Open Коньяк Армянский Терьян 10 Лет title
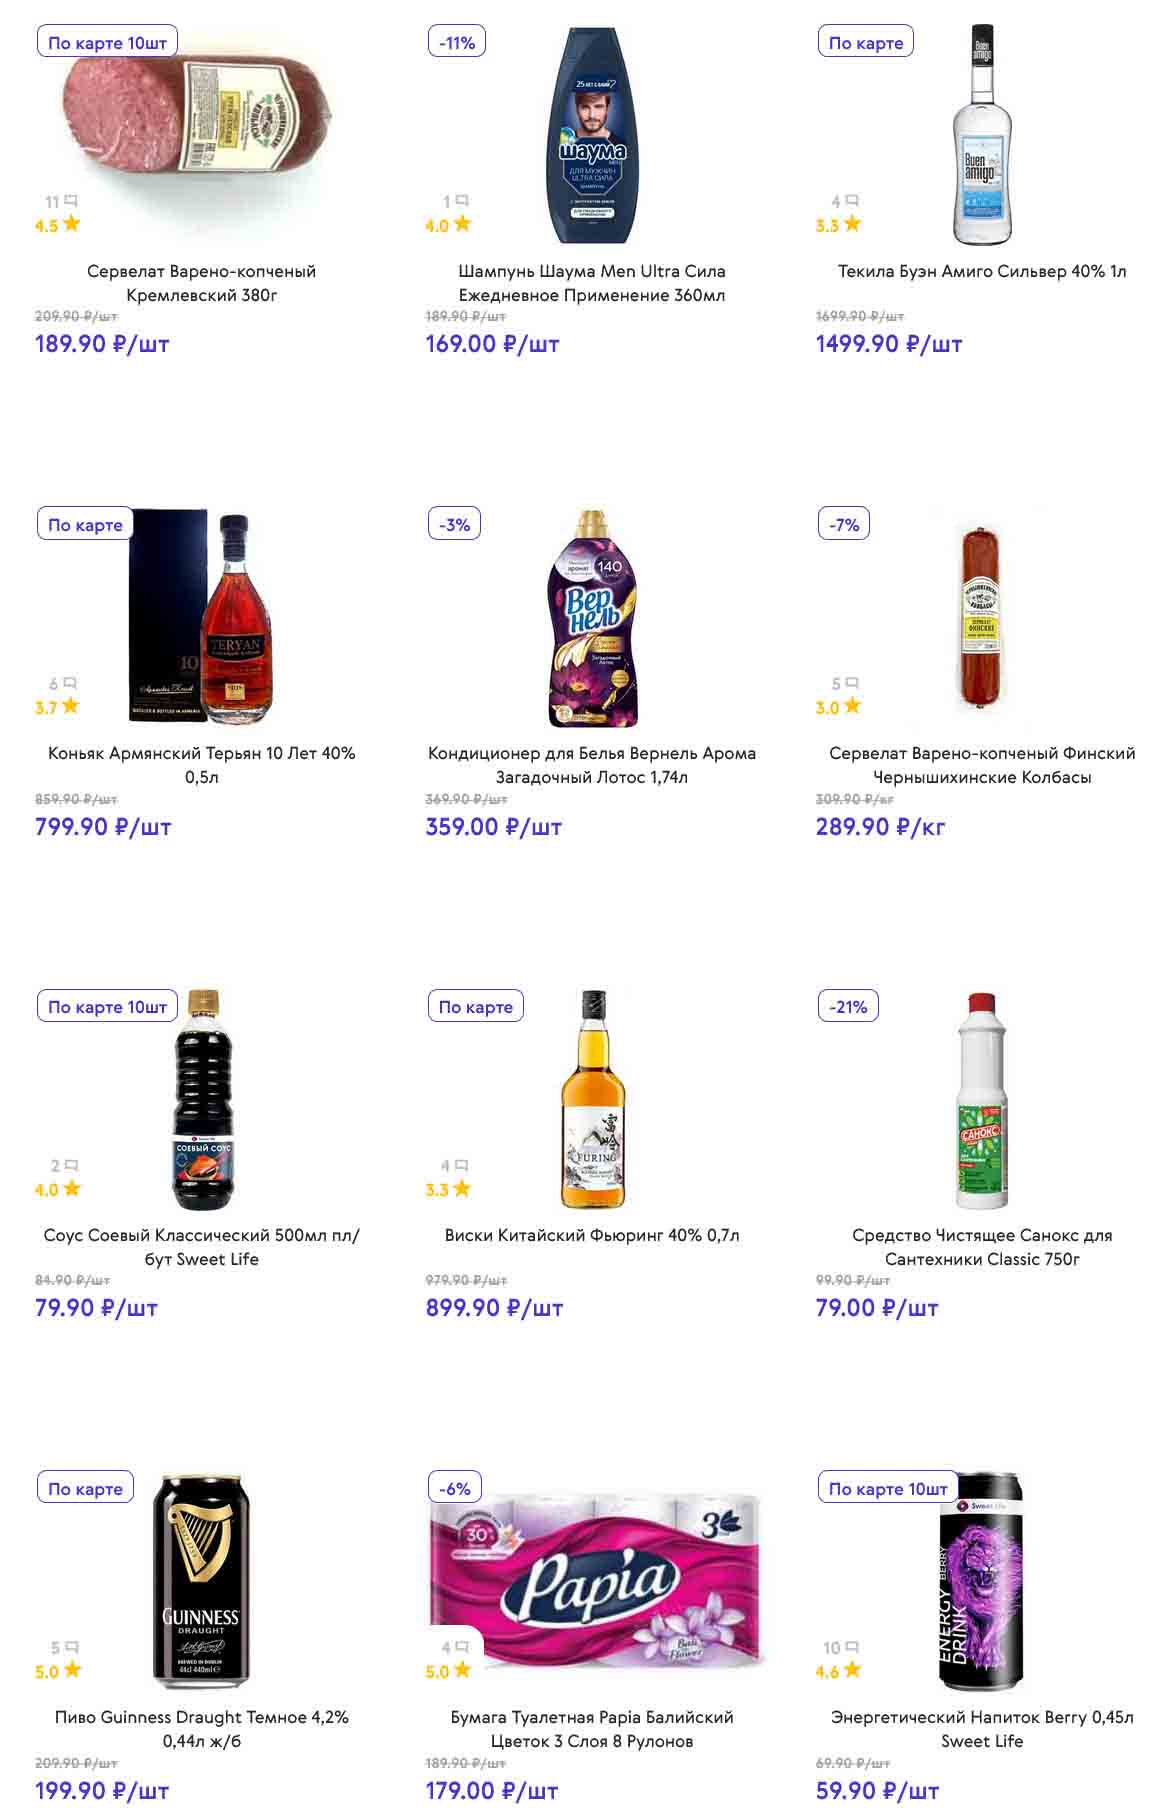The image size is (1161, 1815). point(202,765)
